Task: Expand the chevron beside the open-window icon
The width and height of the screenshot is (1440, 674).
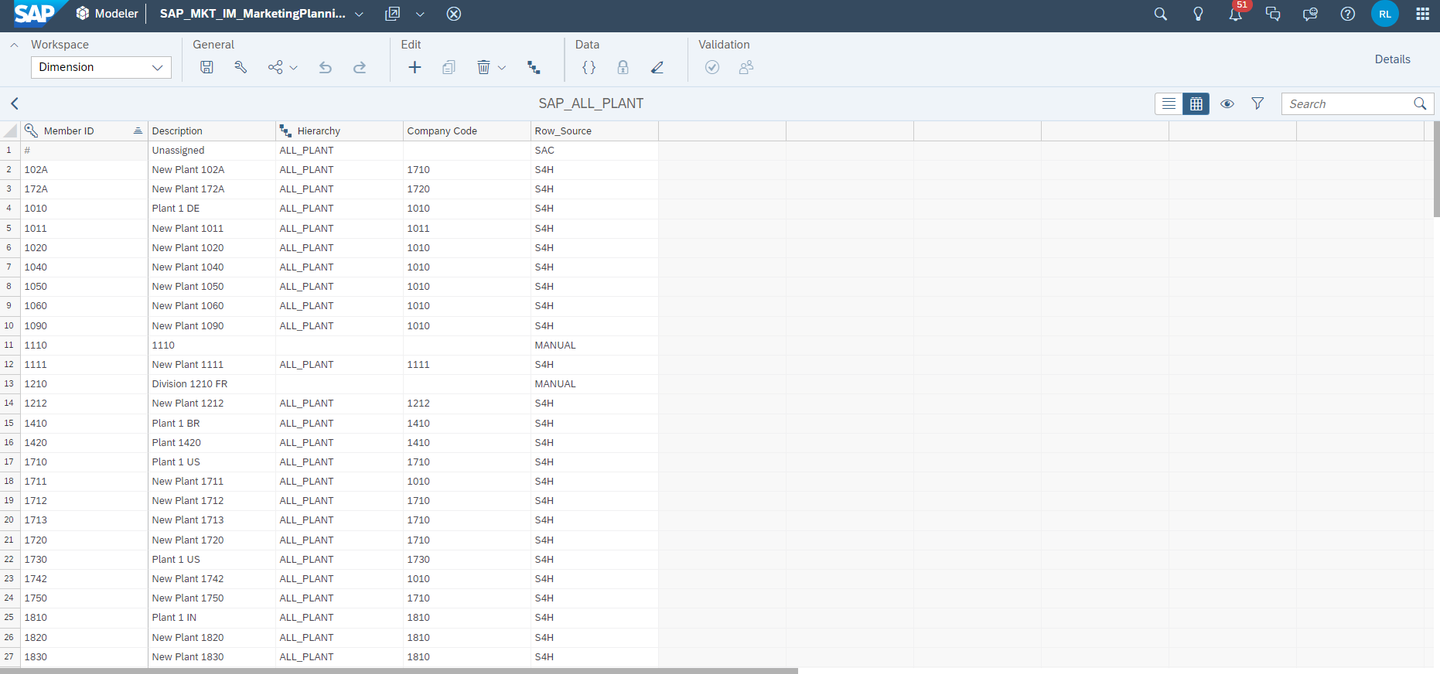Action: [420, 14]
